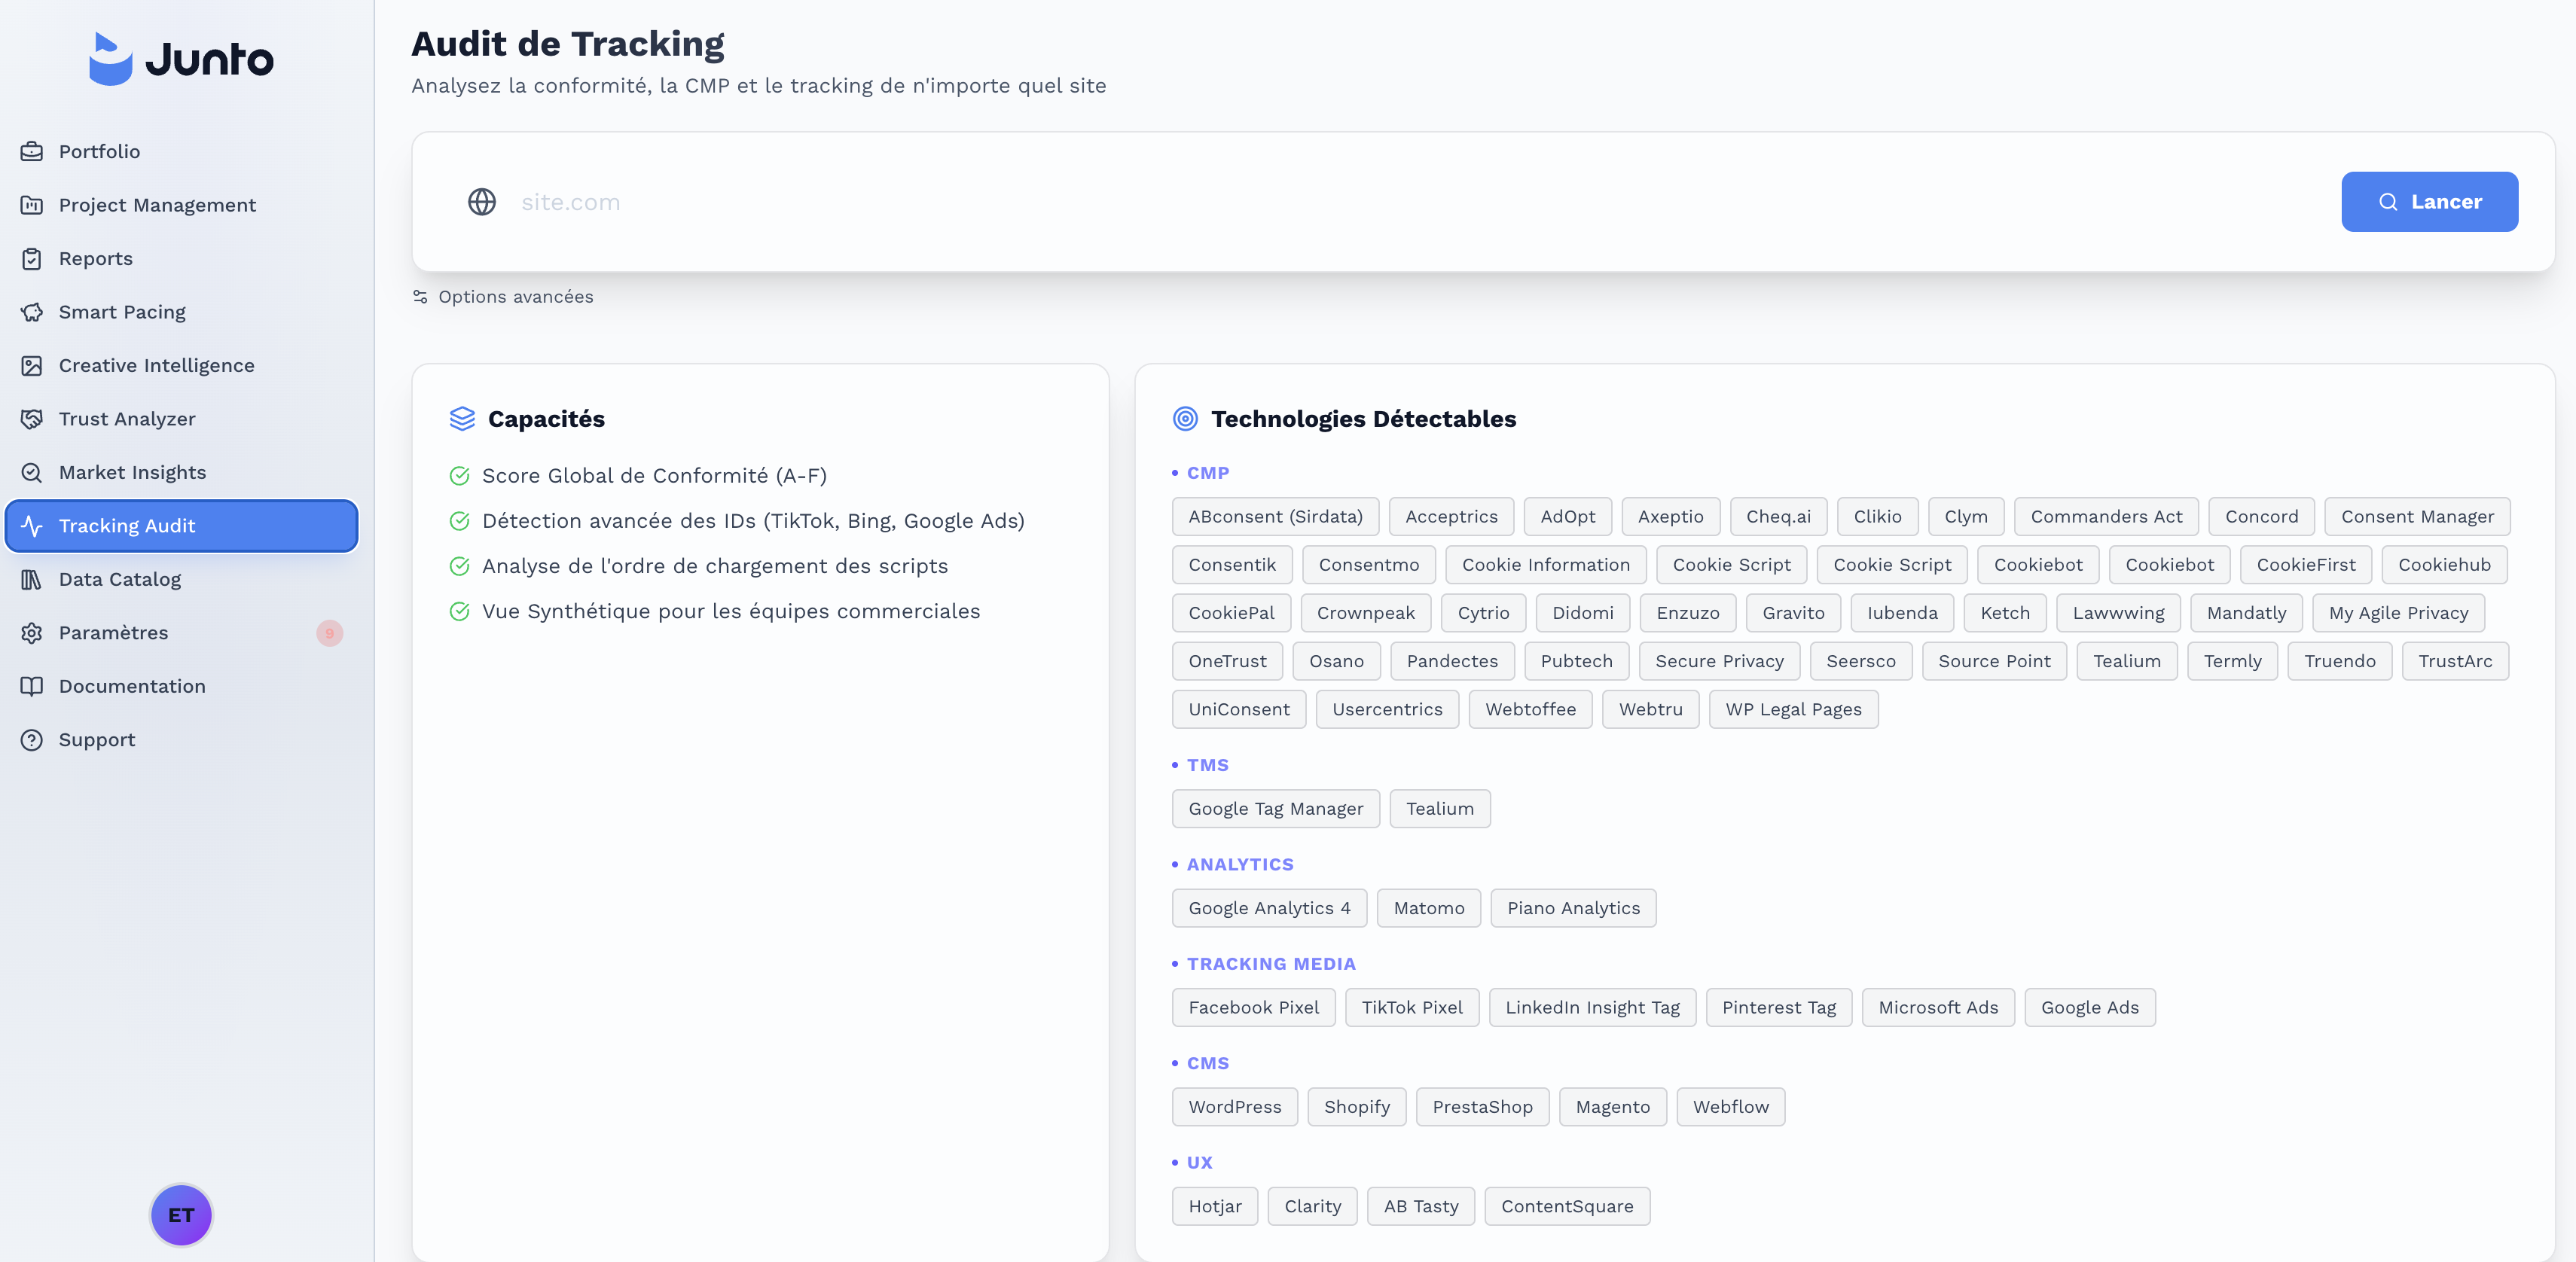The width and height of the screenshot is (2576, 1262).
Task: Click the Portfolio briefcase icon
Action: pyautogui.click(x=32, y=151)
